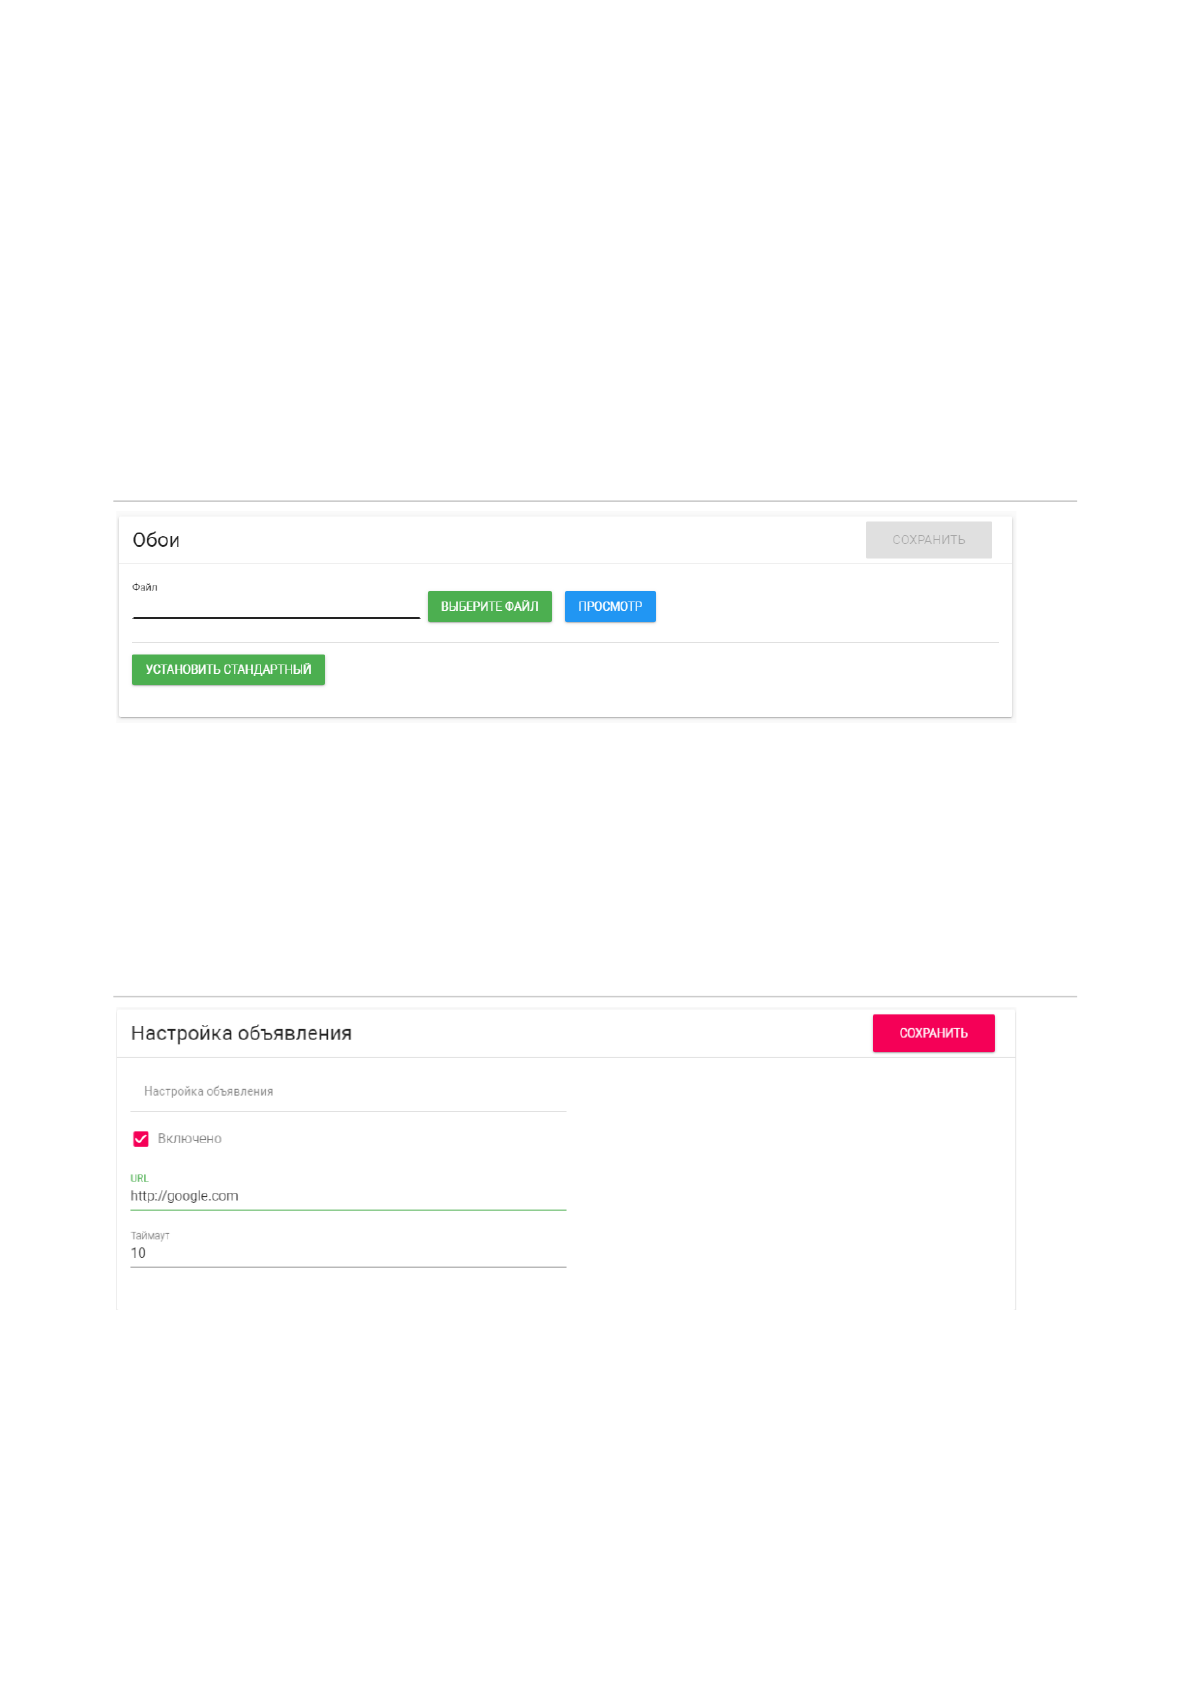The image size is (1191, 1684).
Task: Click the underline of the Файл field
Action: tap(275, 618)
